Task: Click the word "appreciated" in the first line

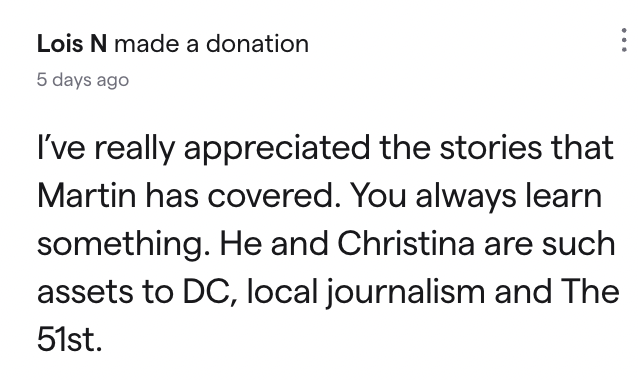Action: click(277, 149)
